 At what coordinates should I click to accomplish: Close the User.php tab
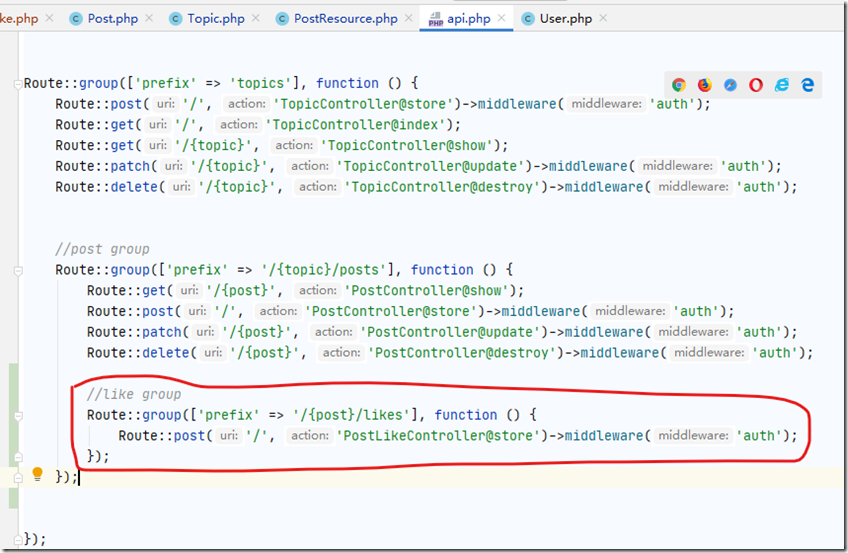point(603,18)
